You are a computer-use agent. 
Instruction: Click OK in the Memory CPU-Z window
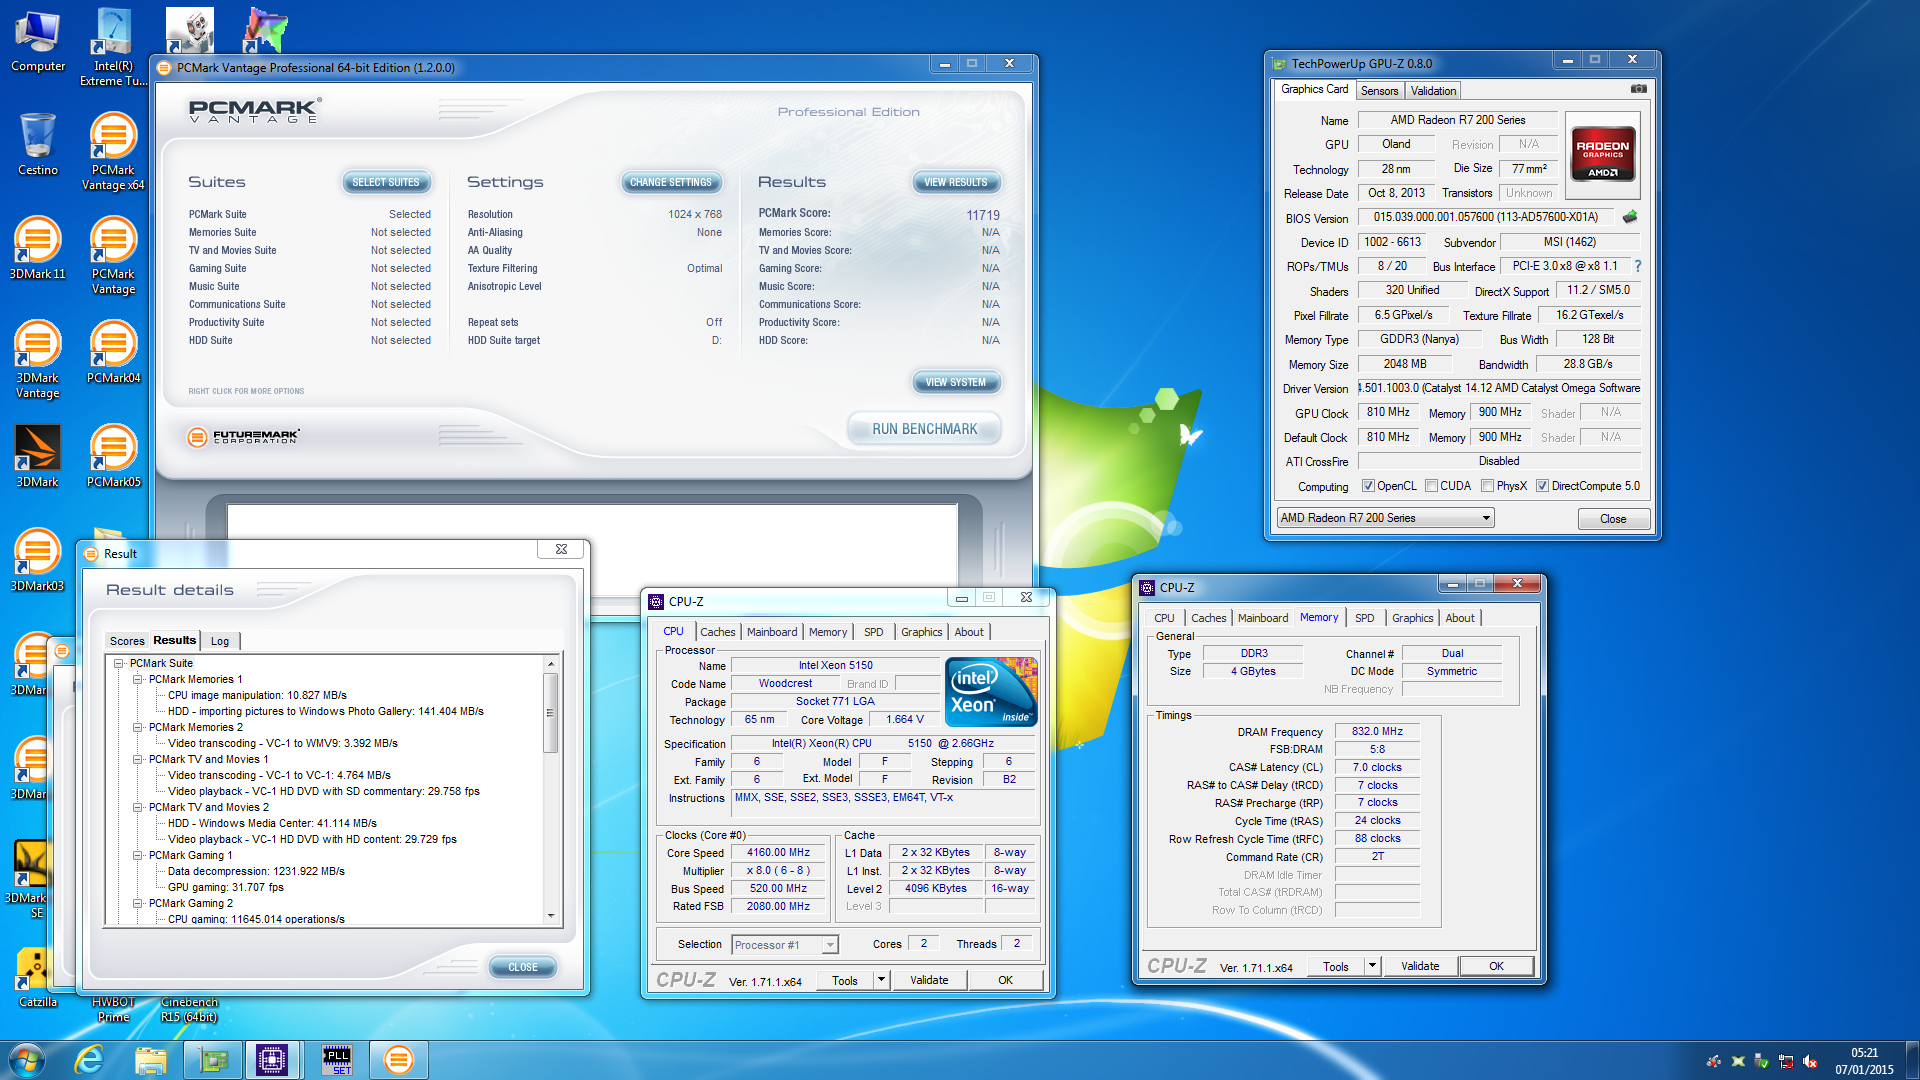(1496, 966)
